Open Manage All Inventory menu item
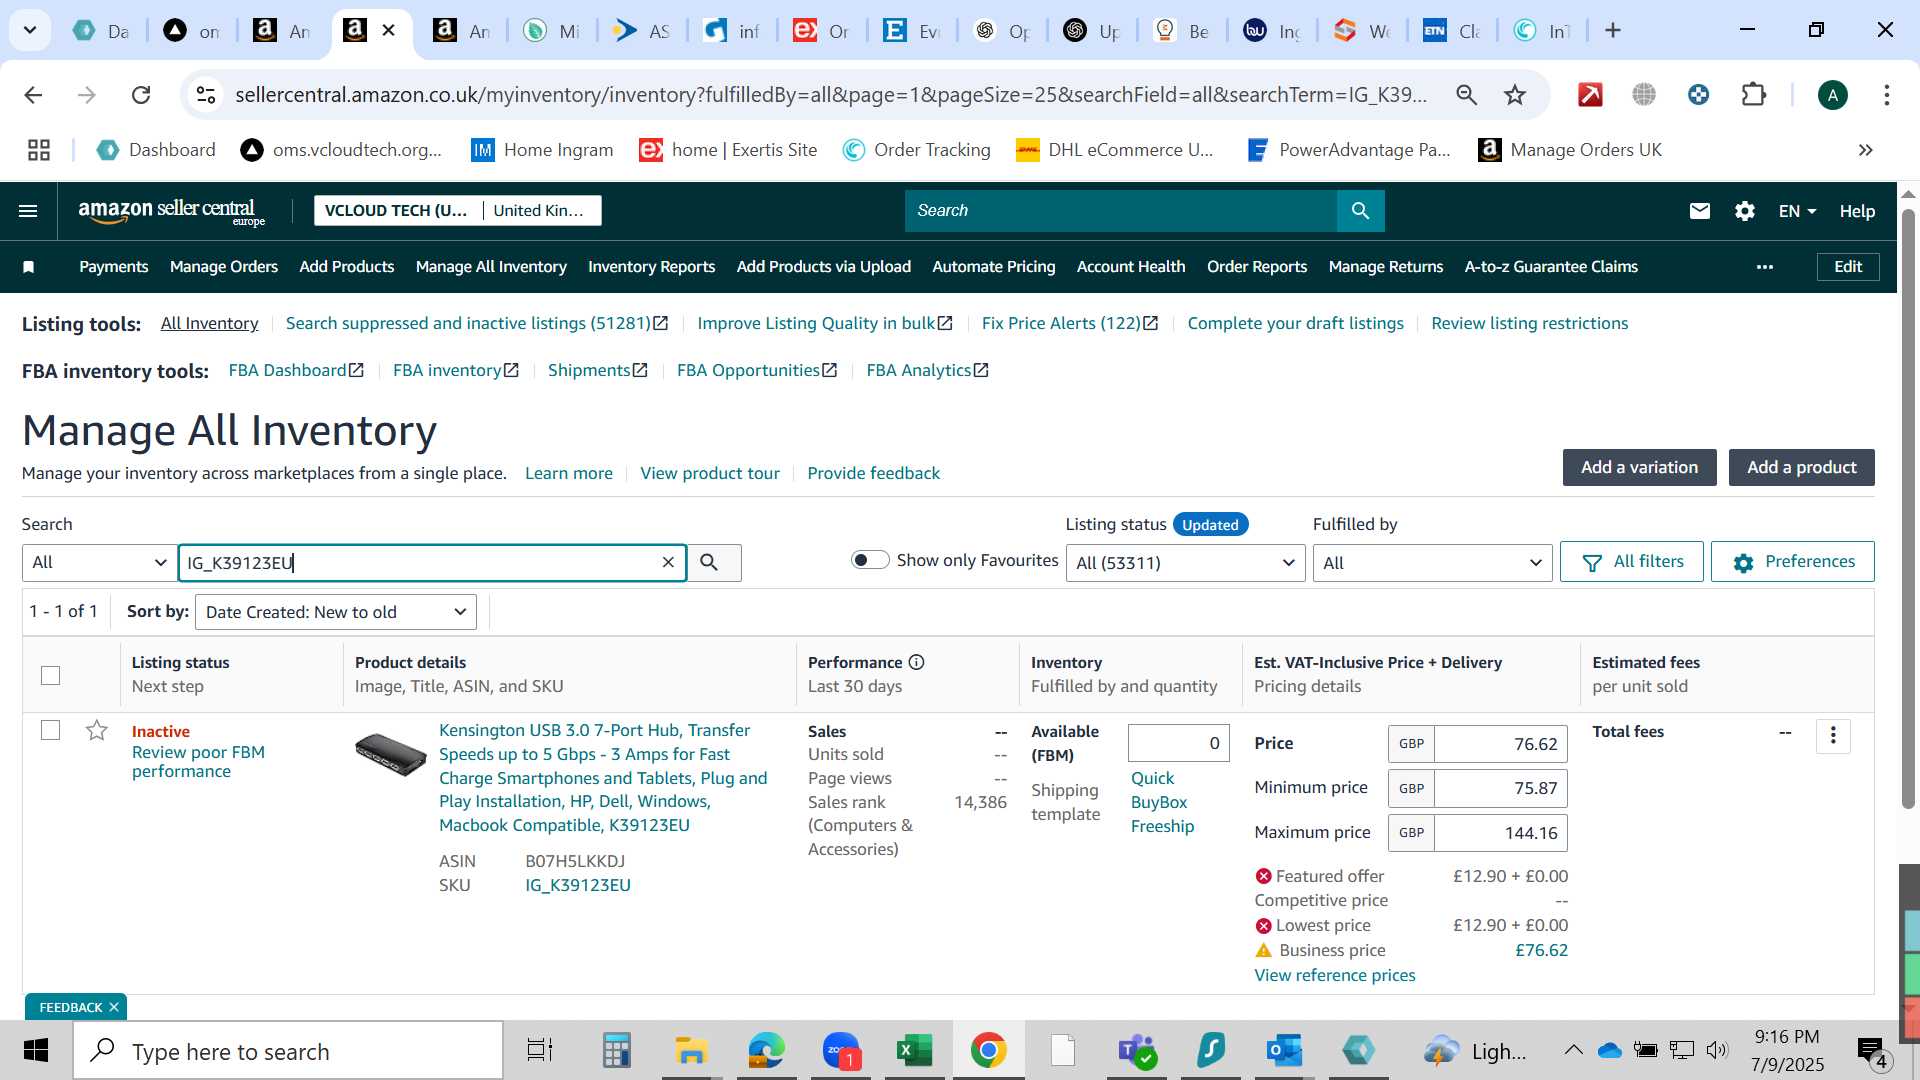1920x1080 pixels. coord(491,267)
